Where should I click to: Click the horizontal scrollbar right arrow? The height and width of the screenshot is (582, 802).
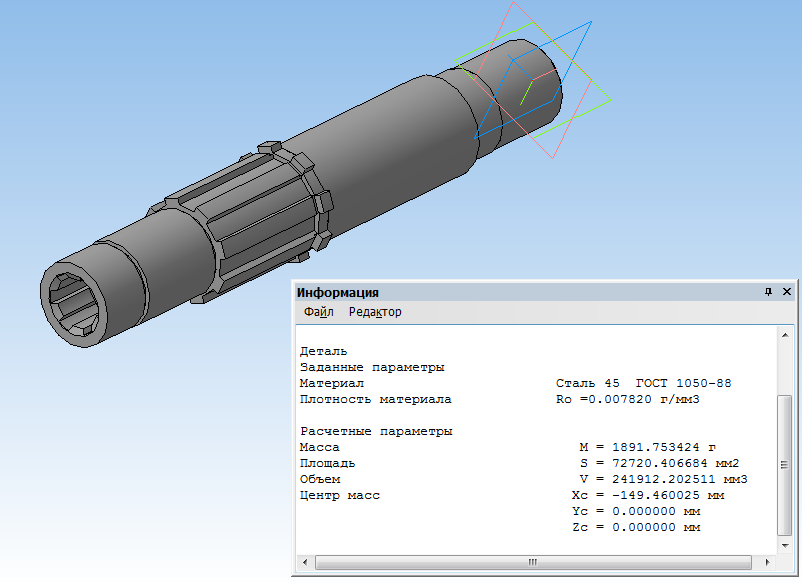[767, 562]
